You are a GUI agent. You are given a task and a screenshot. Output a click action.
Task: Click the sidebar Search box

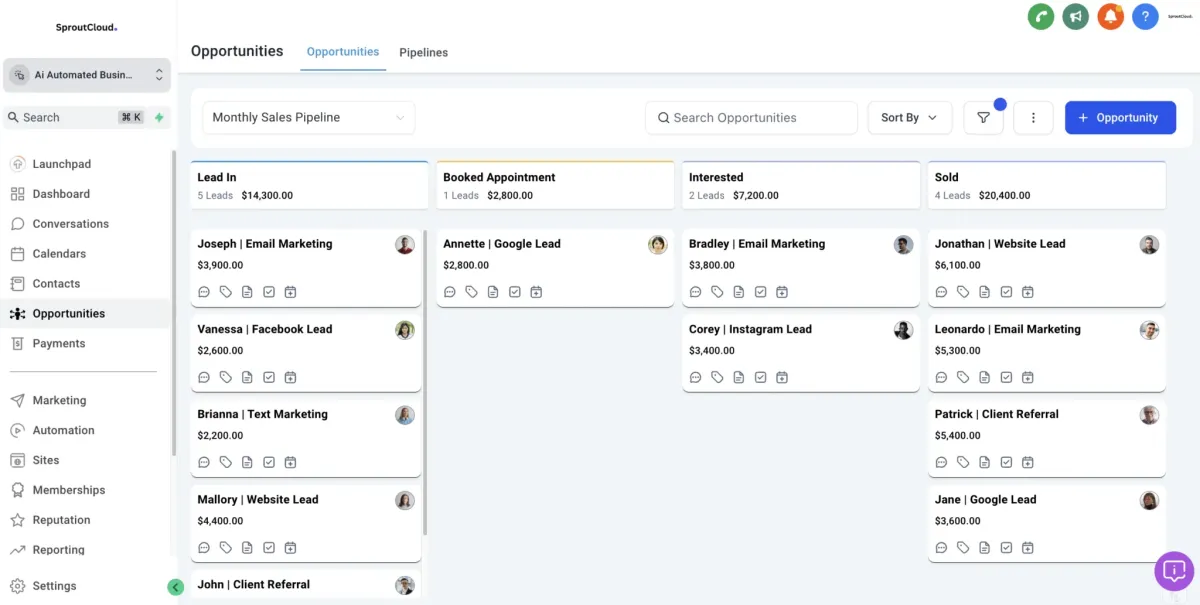click(x=75, y=117)
